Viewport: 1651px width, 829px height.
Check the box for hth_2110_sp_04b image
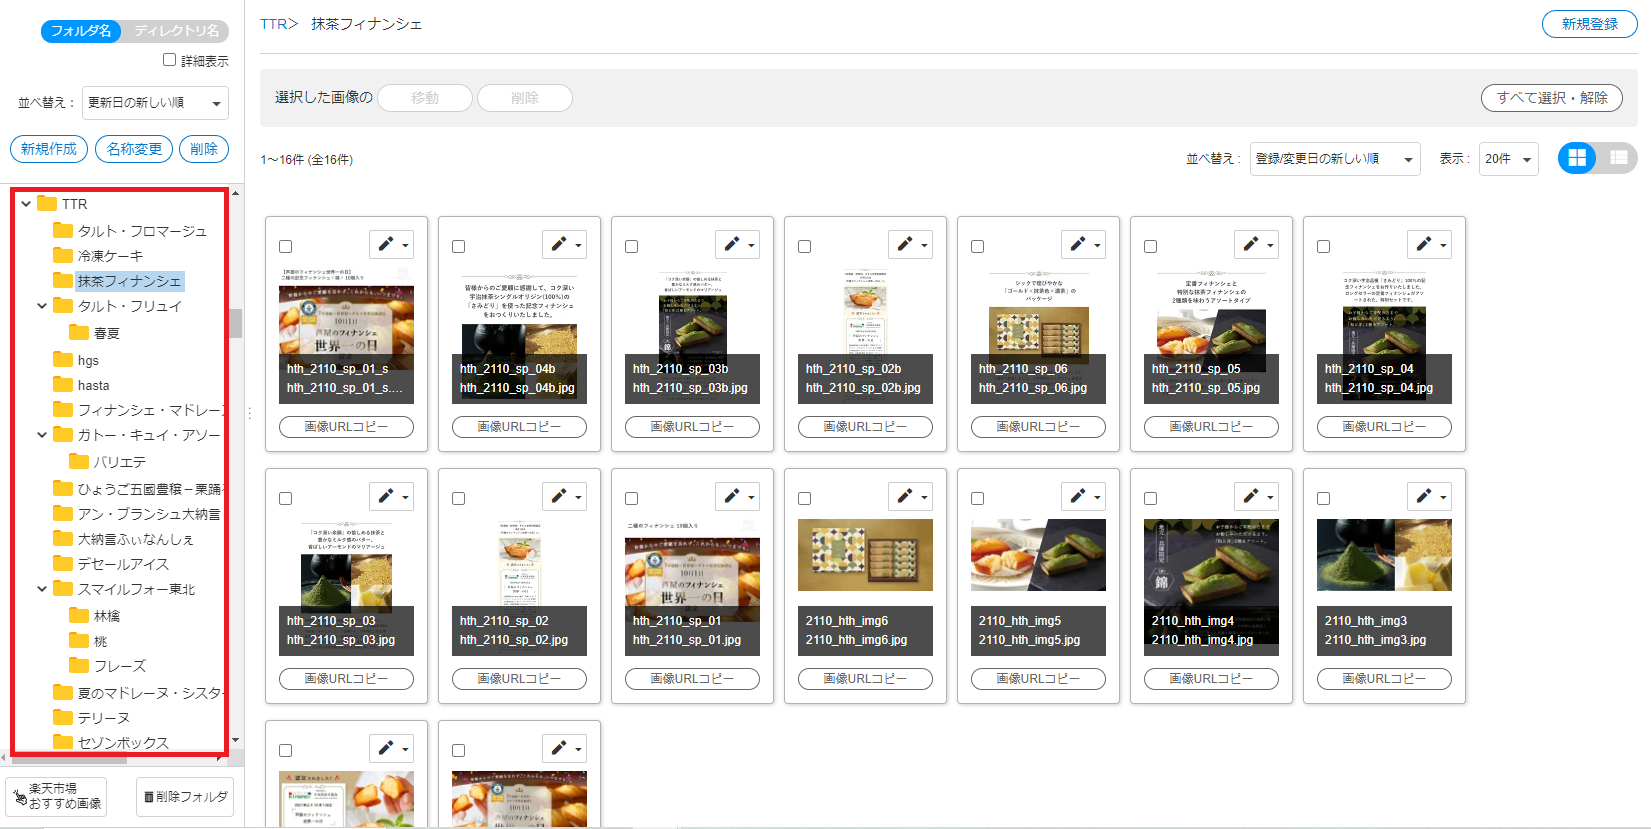point(459,246)
